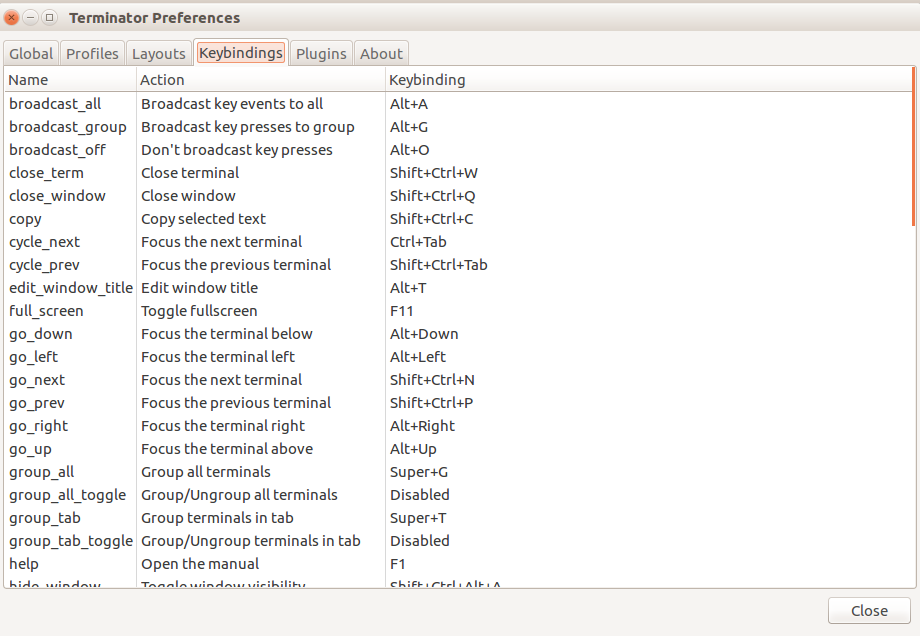Click the 'Close terminal' action cell
Image resolution: width=920 pixels, height=636 pixels.
coord(190,173)
